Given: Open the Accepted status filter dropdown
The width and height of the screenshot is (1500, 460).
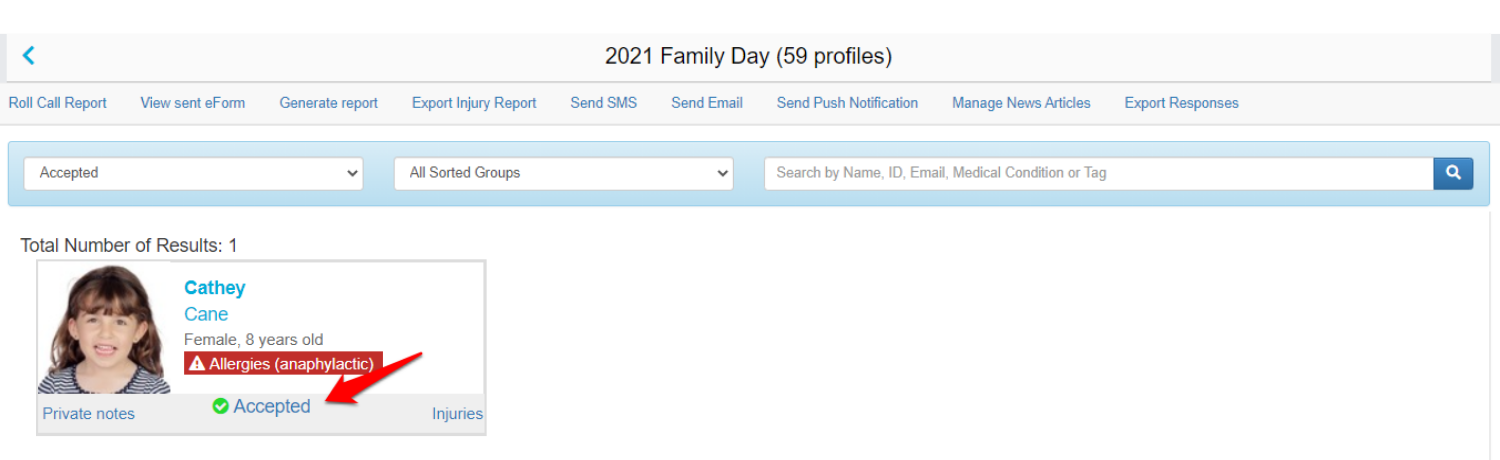Looking at the screenshot, I should [193, 173].
